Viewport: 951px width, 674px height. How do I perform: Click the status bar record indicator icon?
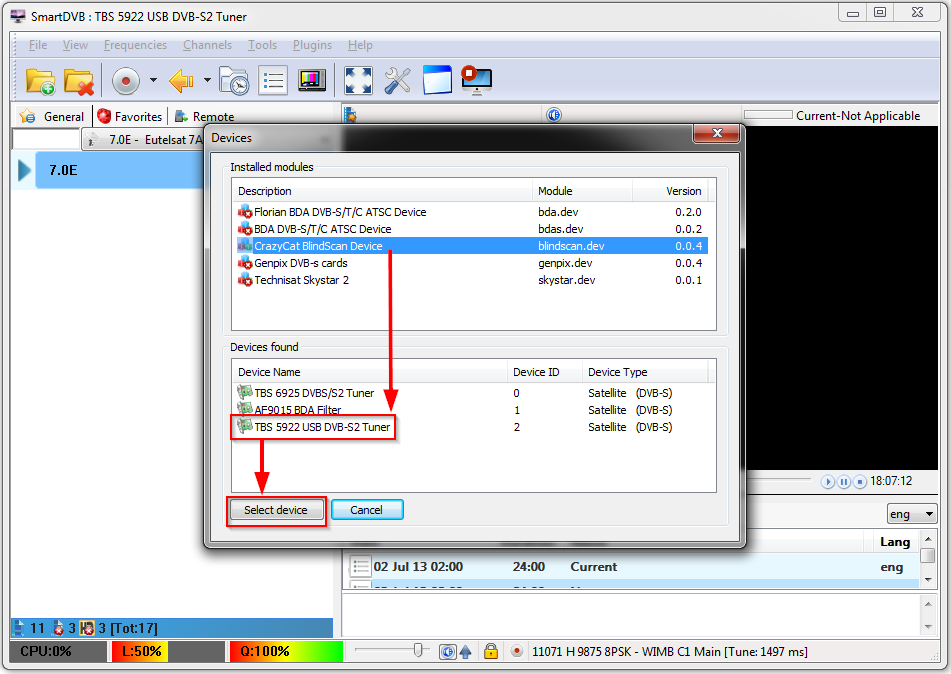517,651
